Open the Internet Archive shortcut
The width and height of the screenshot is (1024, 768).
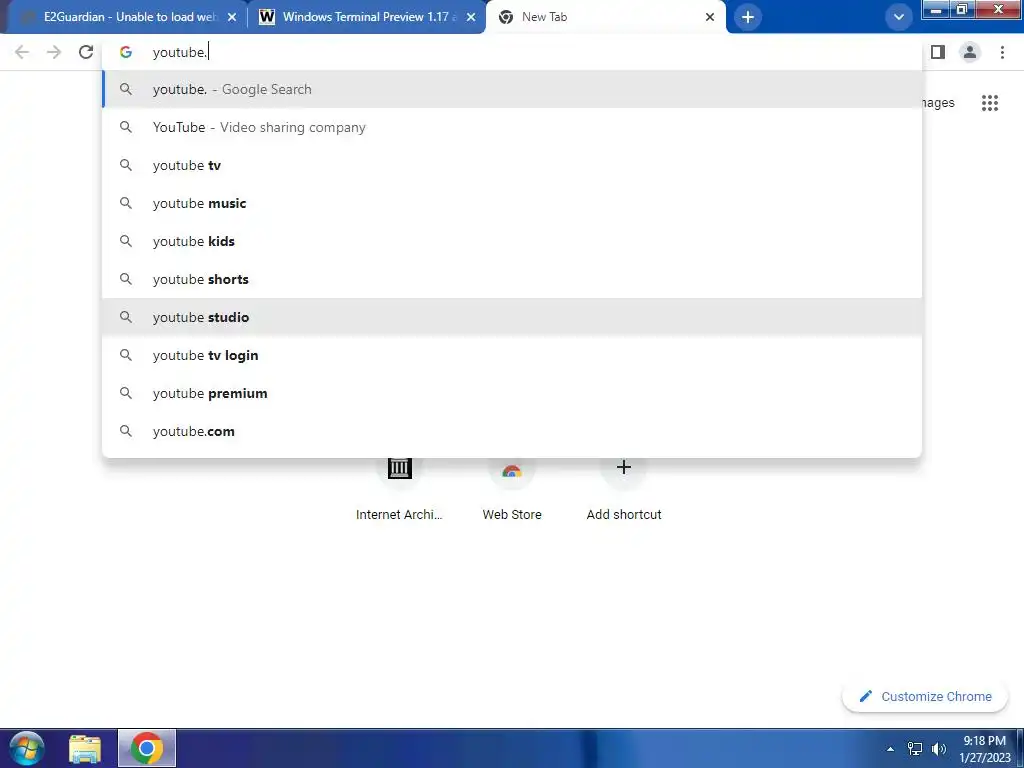pyautogui.click(x=399, y=490)
